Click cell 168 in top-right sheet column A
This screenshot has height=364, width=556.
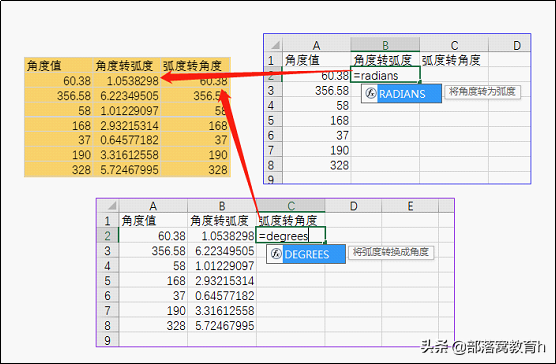317,121
